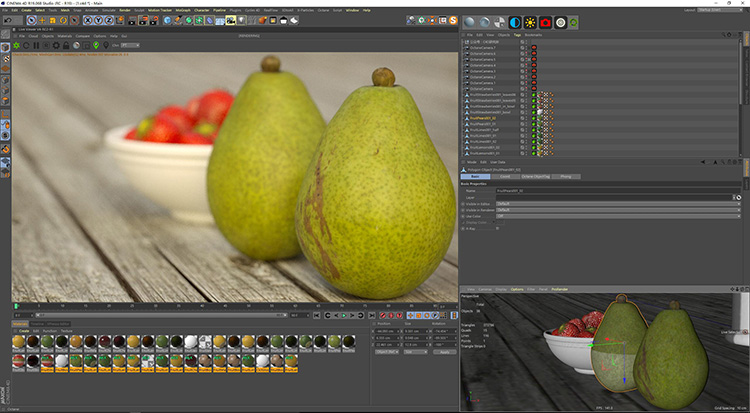Open Materials menu in Live Viewer
Screen dimensions: 750x413
[65, 36]
